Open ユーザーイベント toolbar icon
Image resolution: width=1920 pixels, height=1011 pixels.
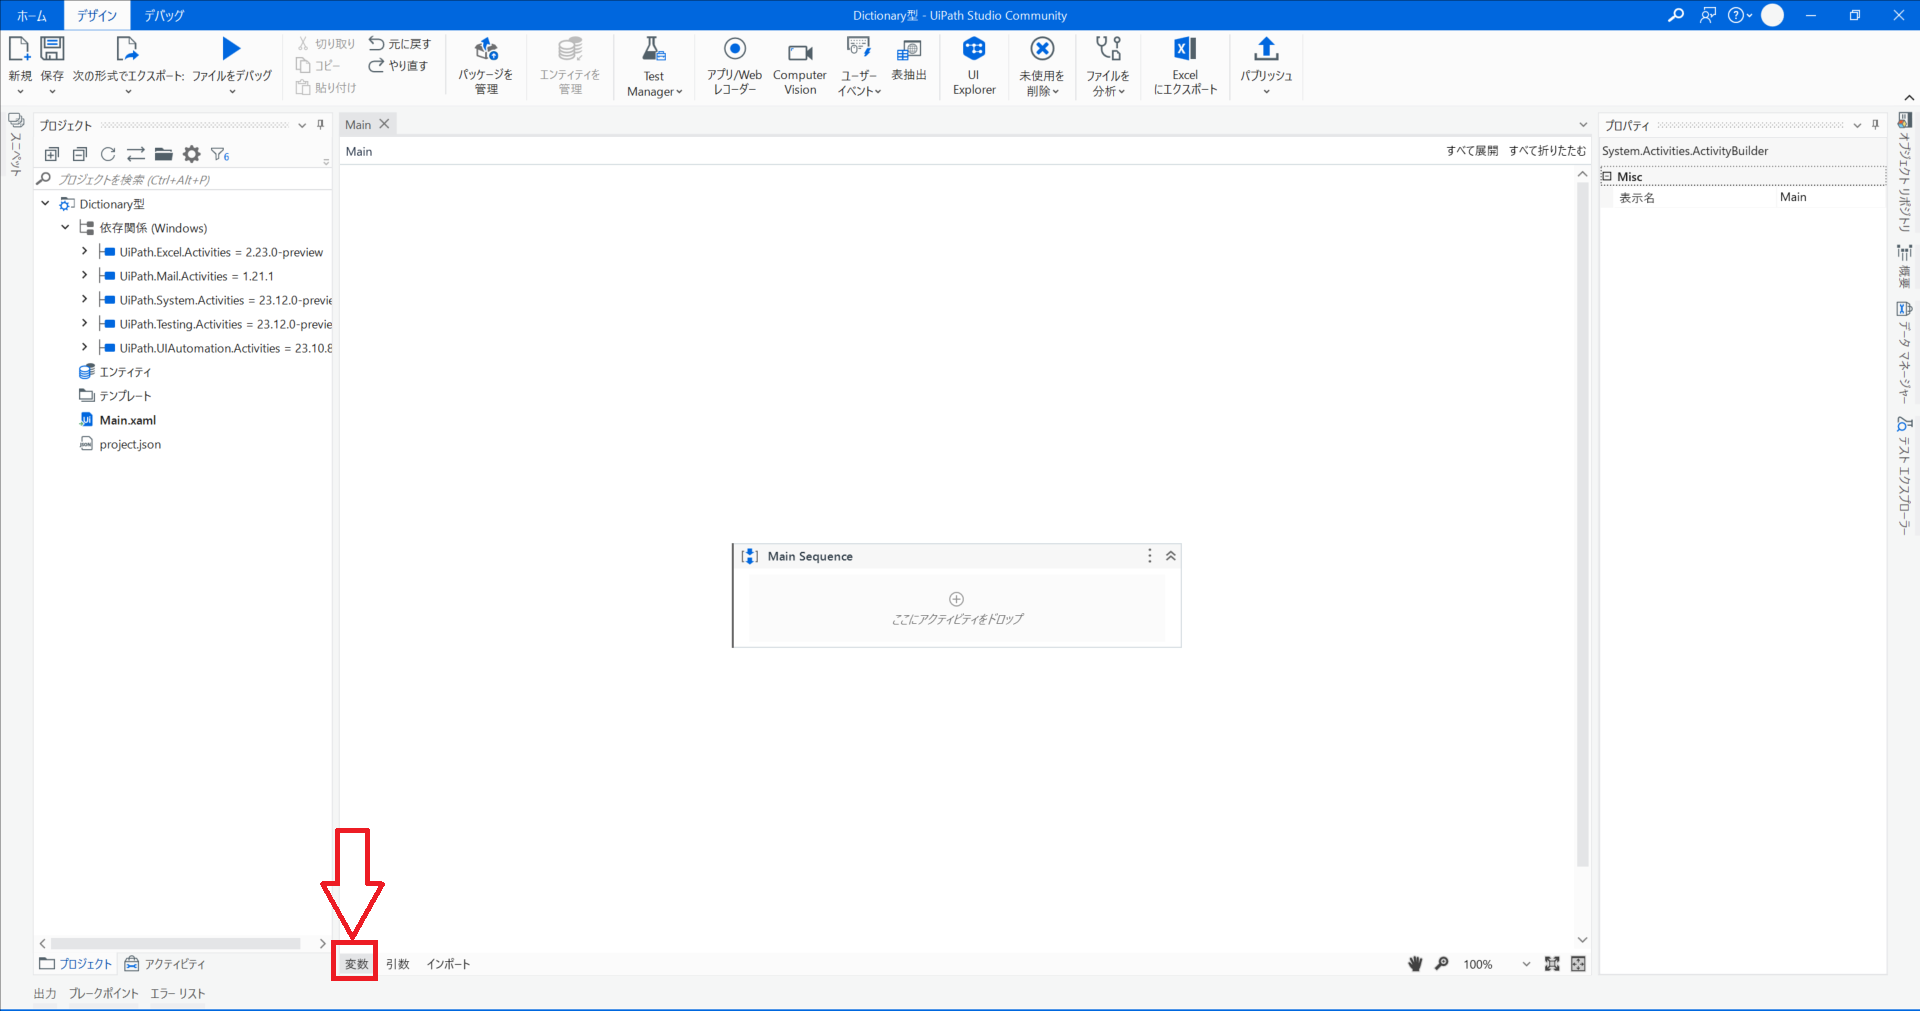(x=859, y=49)
